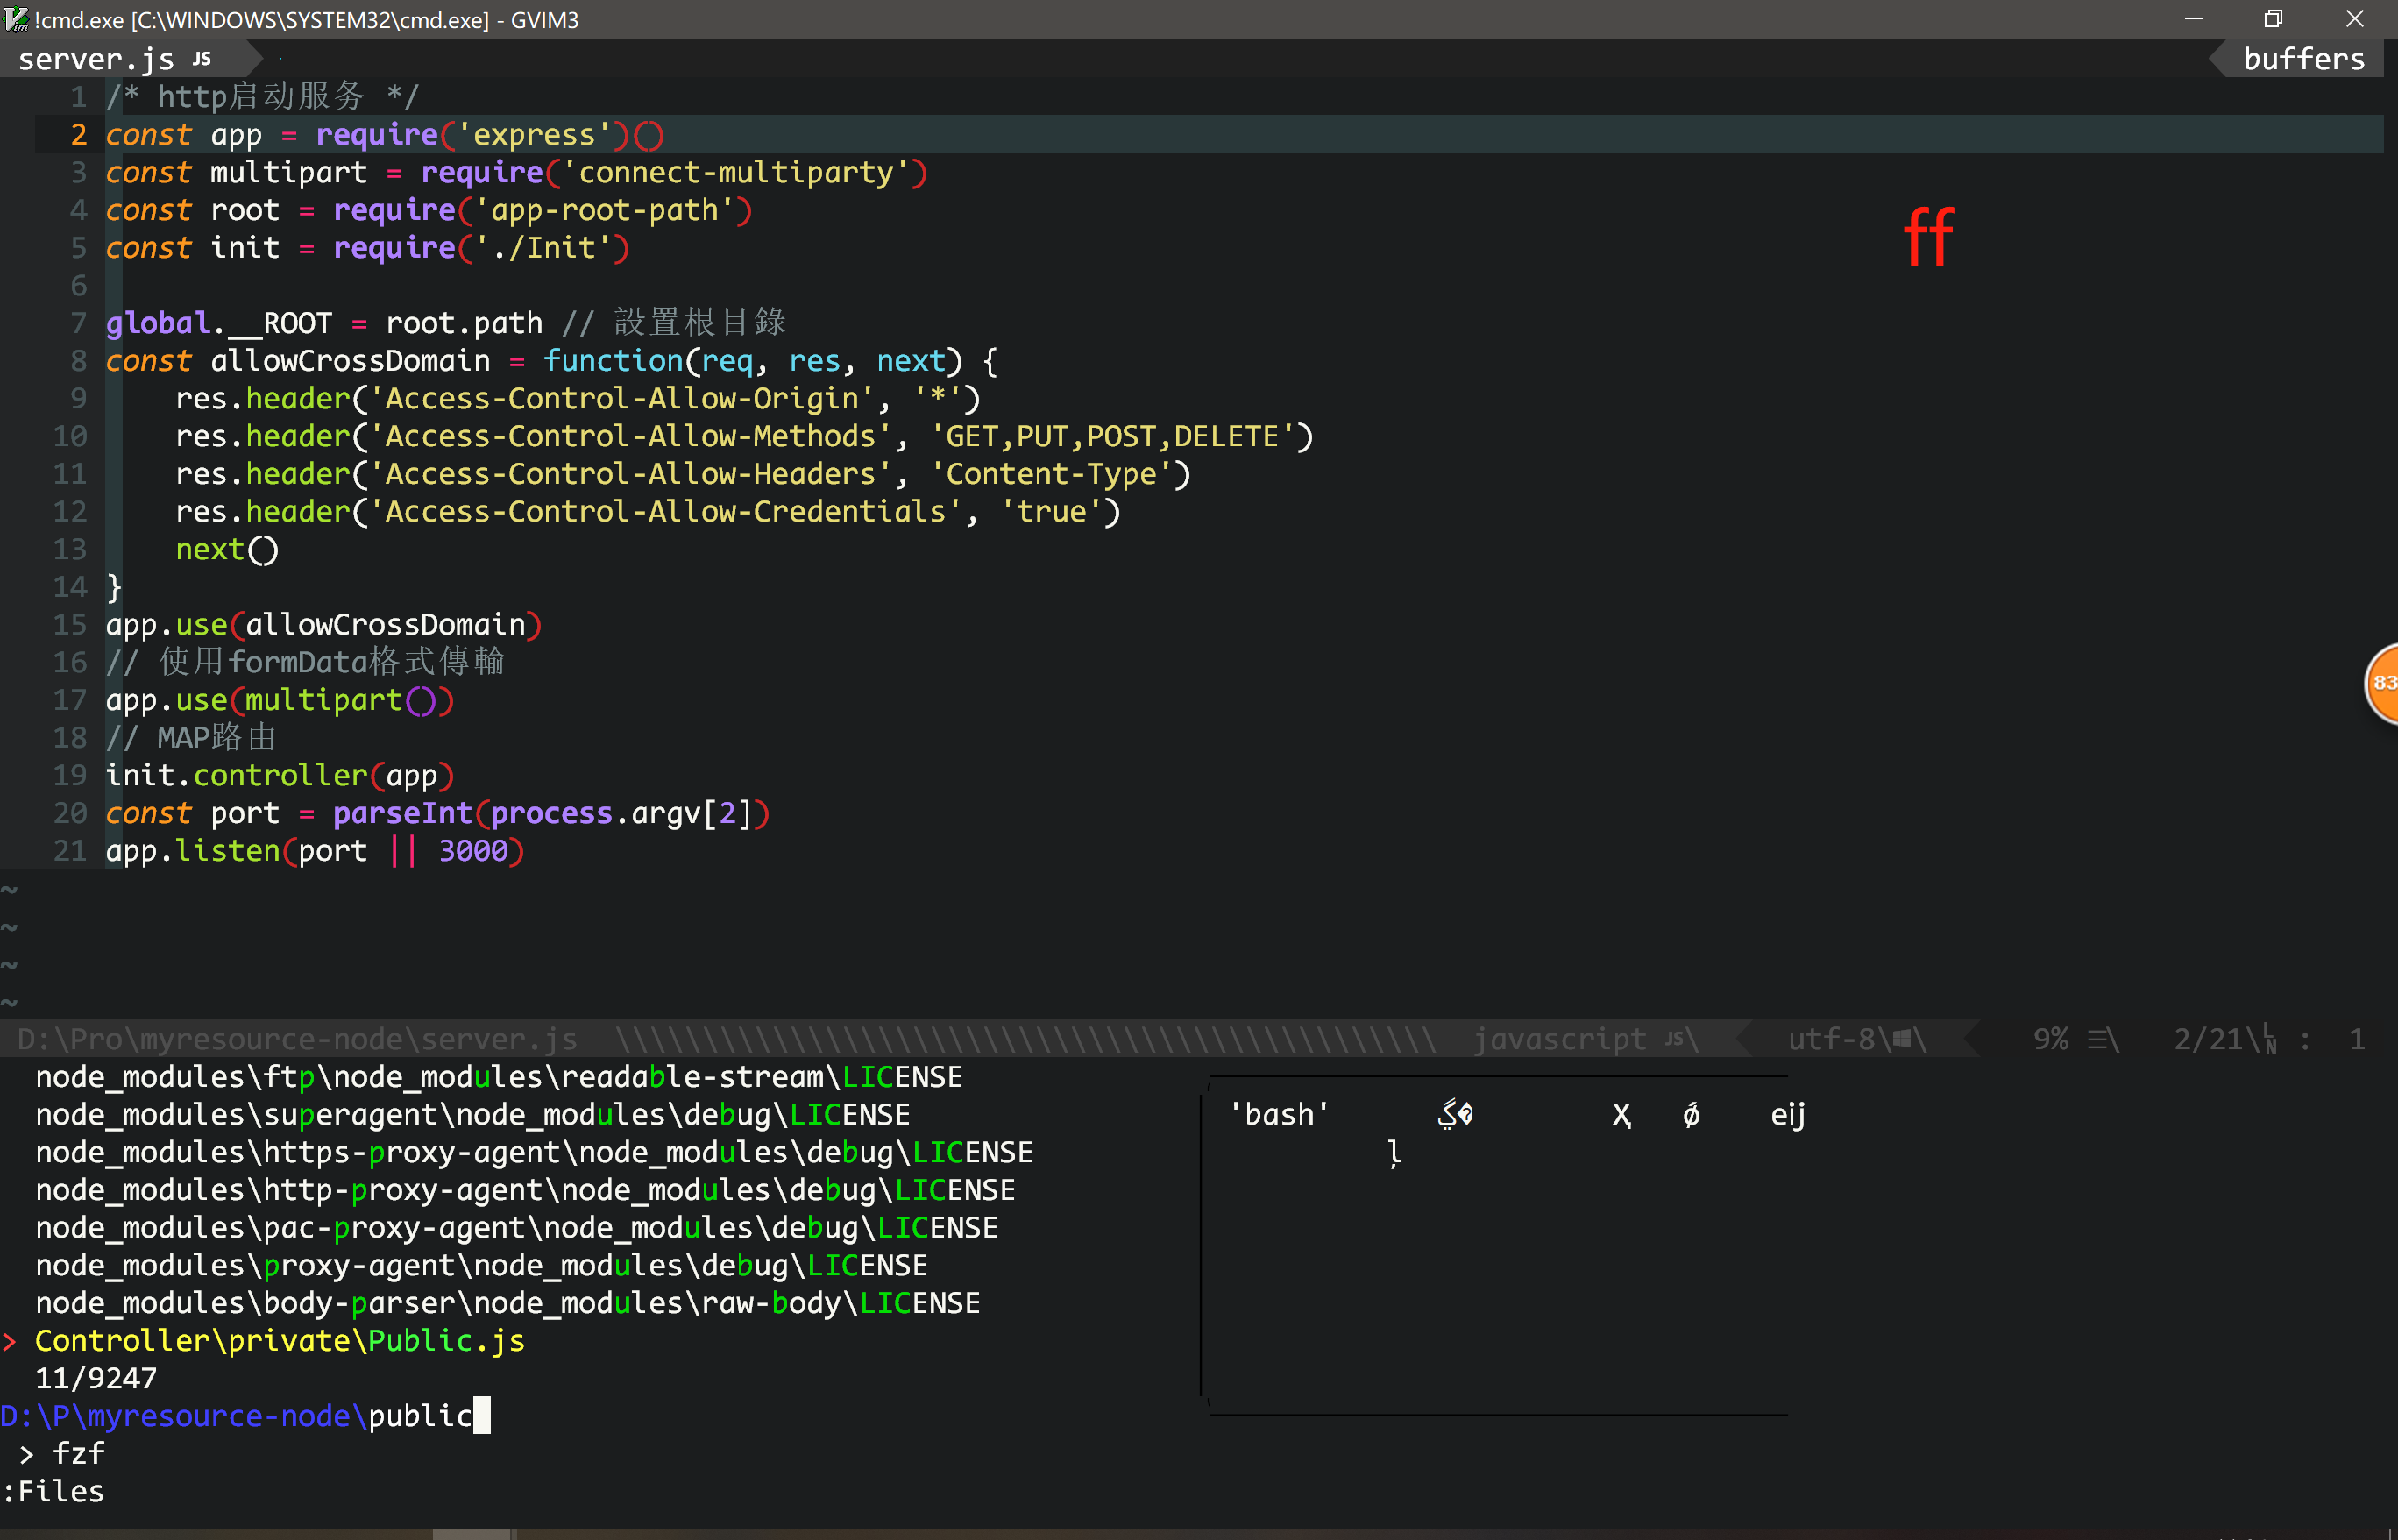This screenshot has width=2398, height=1540.
Task: Click the lines percentage icon in statusline
Action: (2098, 1040)
